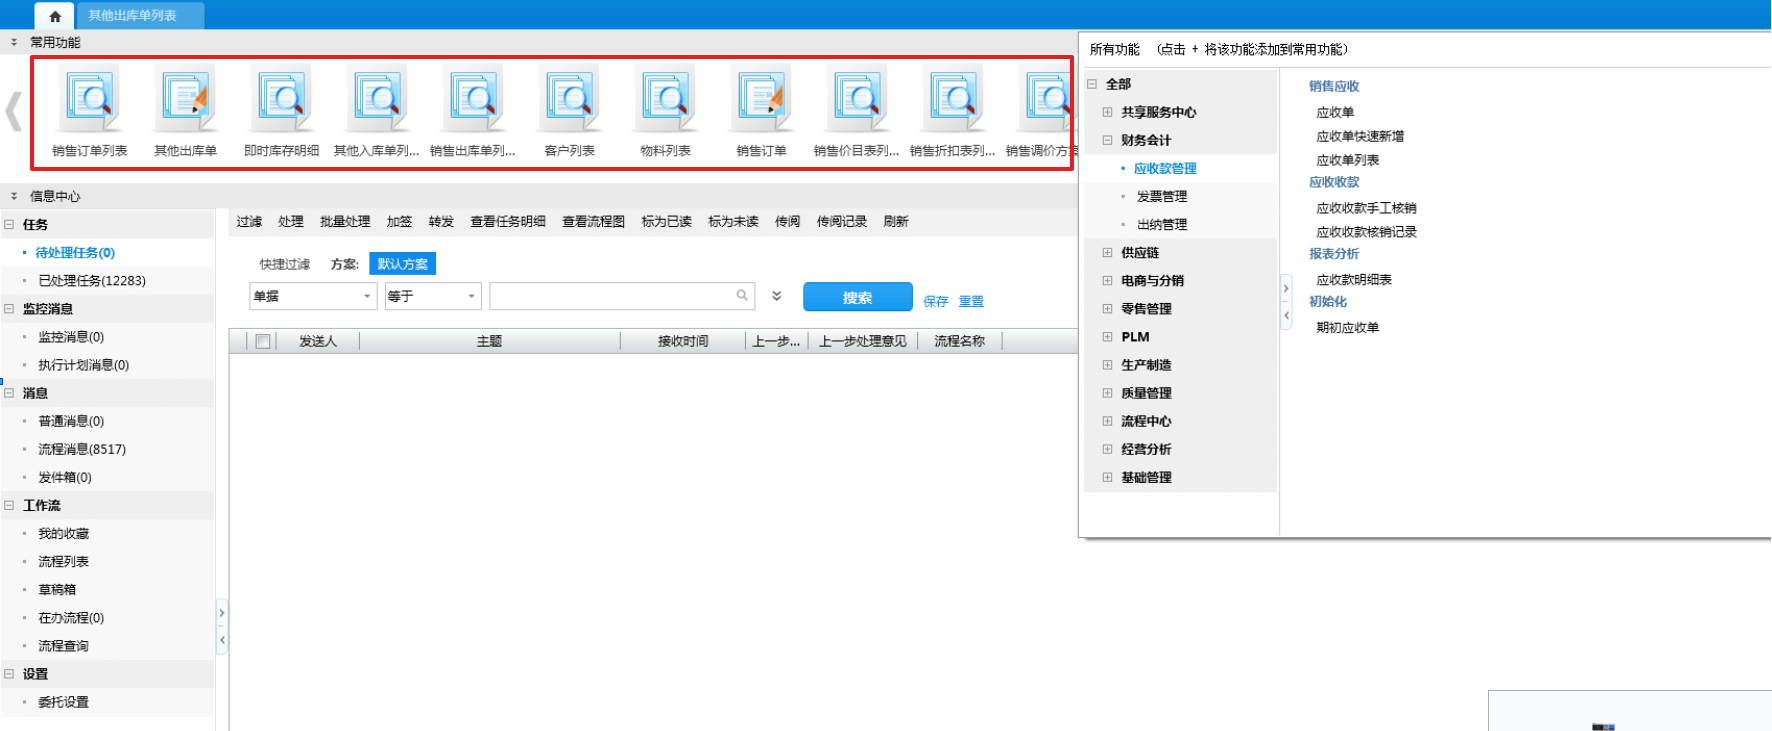Expand the 生产制造 node

(x=1107, y=365)
